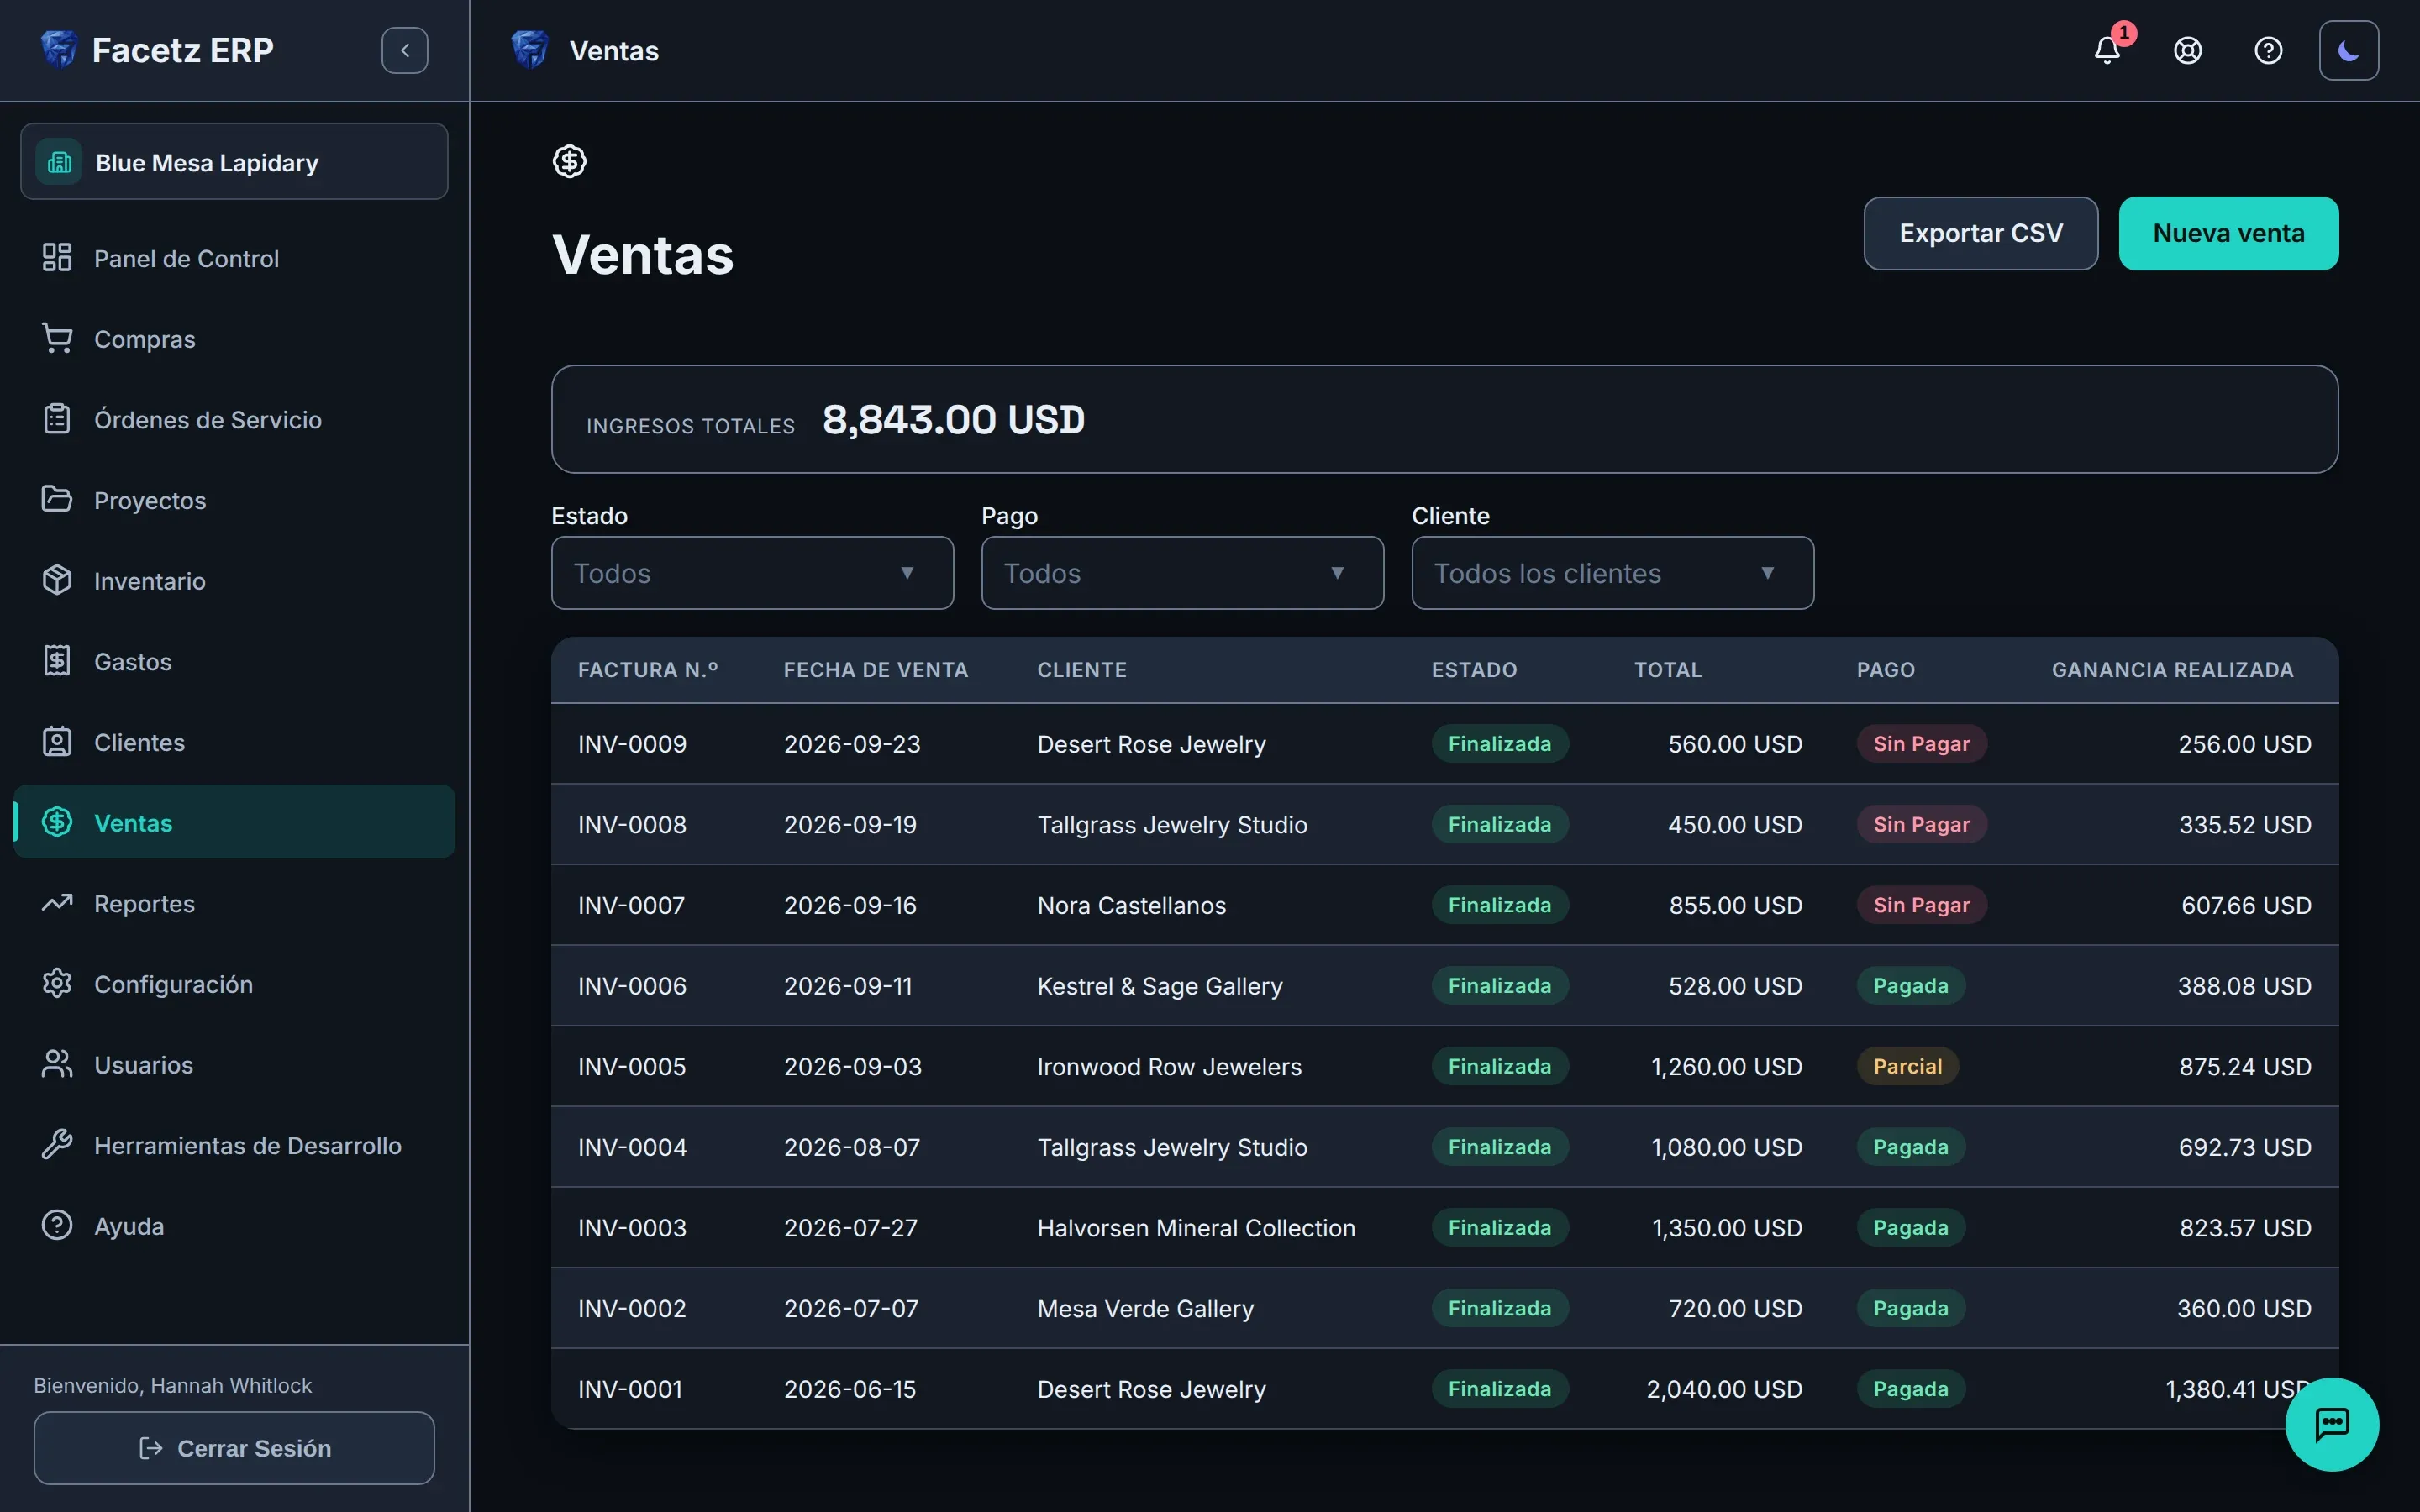The image size is (2420, 1512).
Task: Create a Nueva venta
Action: tap(2229, 233)
